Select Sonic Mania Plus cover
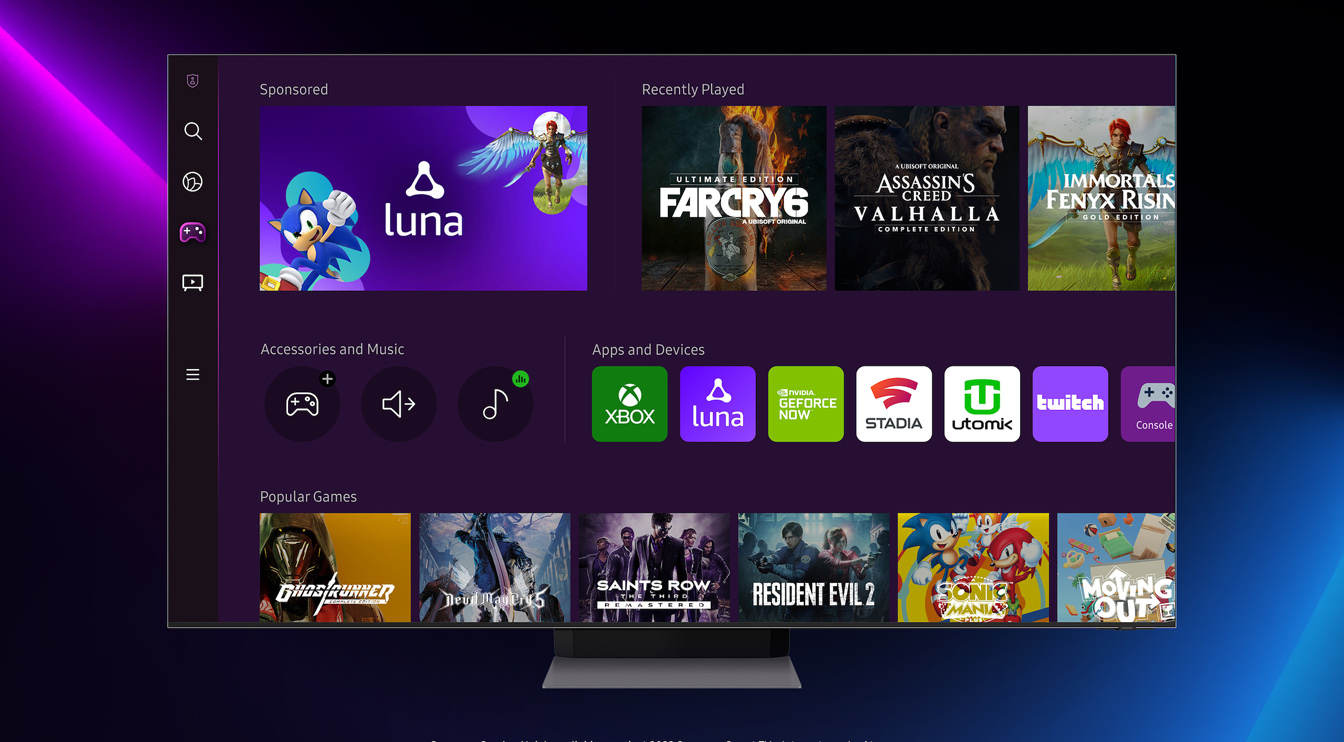The height and width of the screenshot is (742, 1344). tap(973, 568)
